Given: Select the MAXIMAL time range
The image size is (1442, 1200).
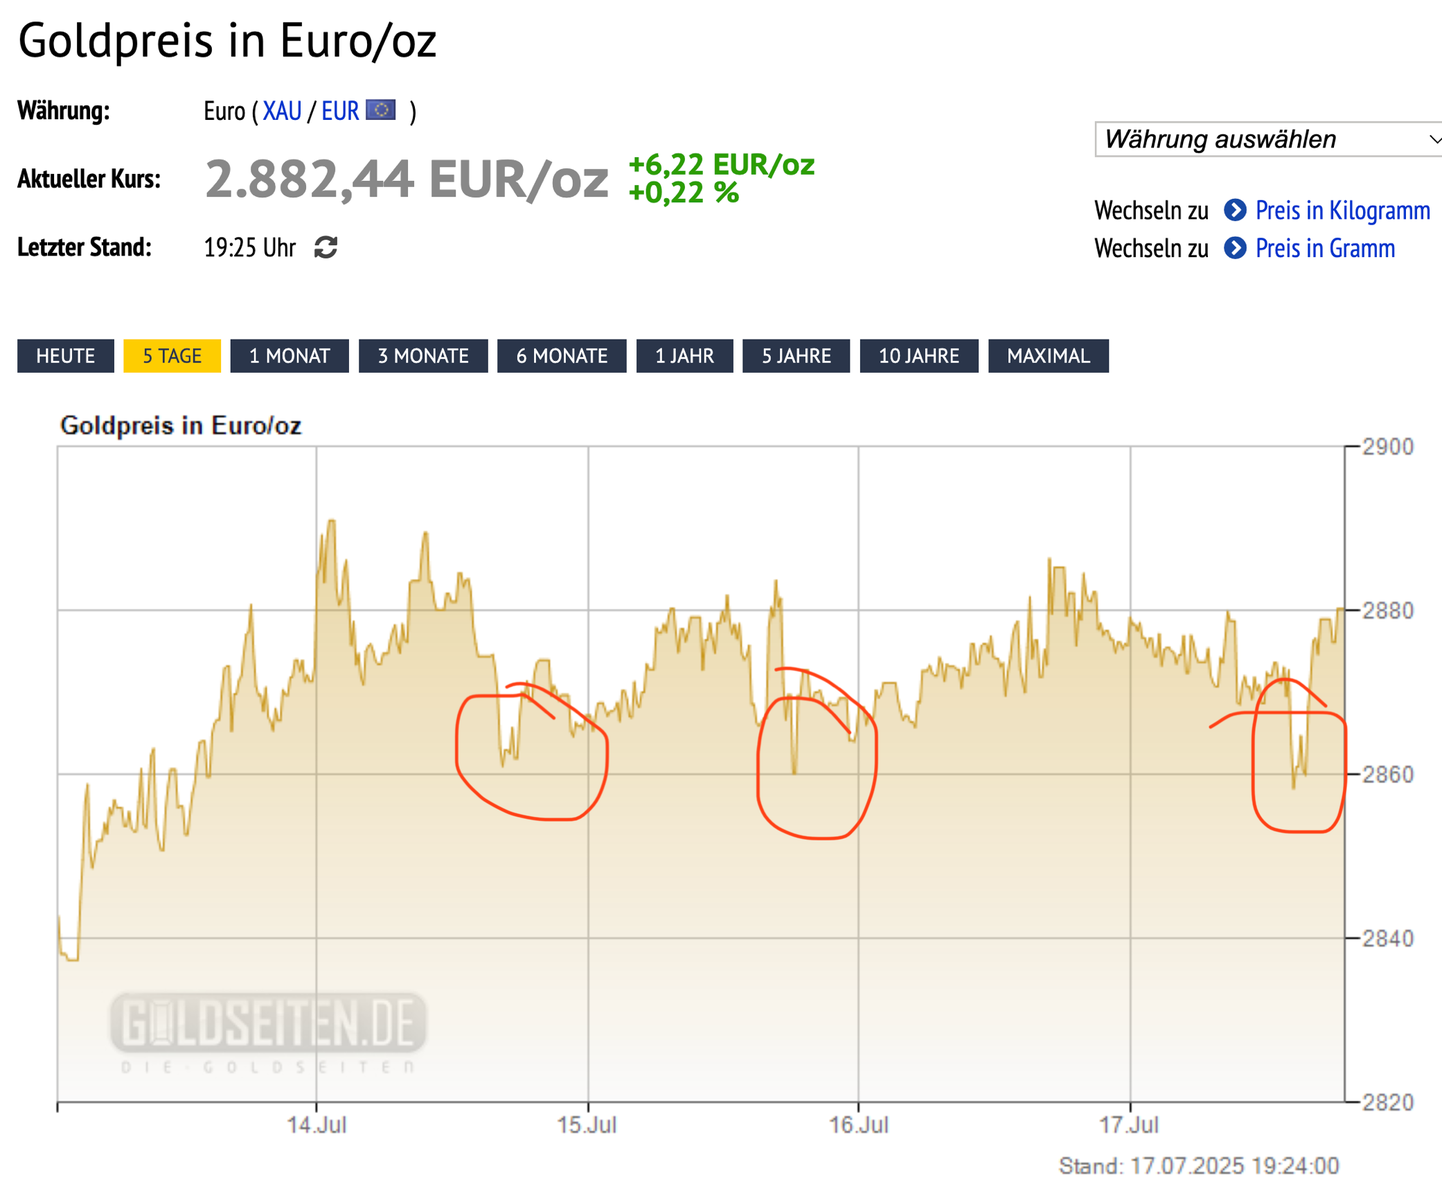Looking at the screenshot, I should 1048,356.
